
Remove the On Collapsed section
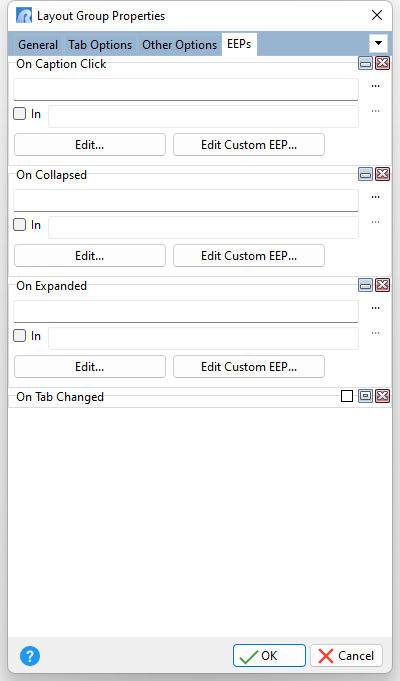click(382, 174)
